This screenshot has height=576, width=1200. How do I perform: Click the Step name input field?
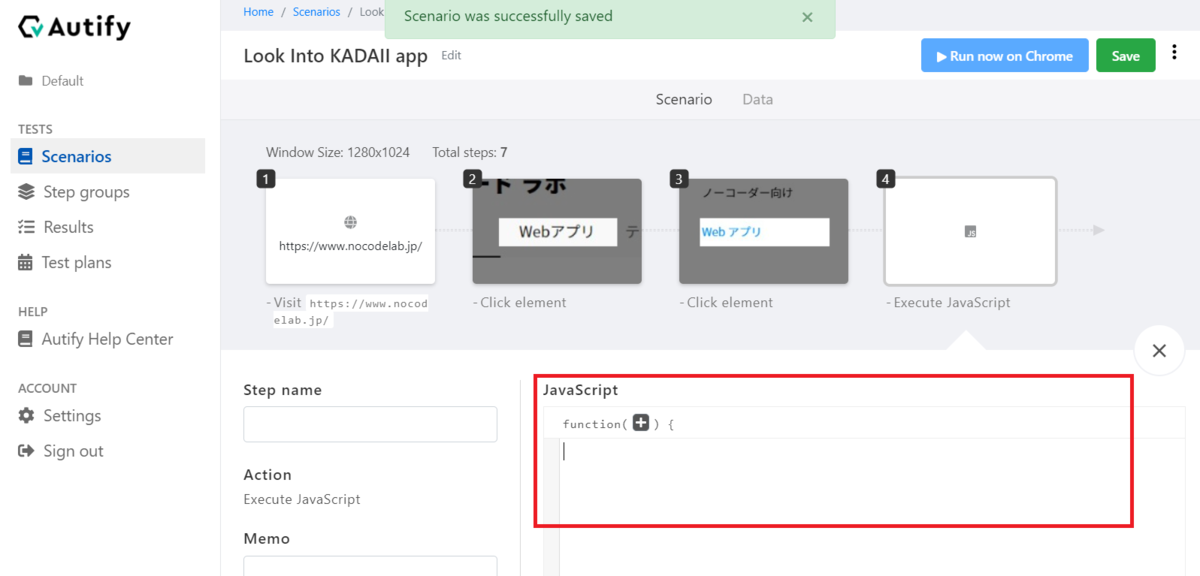[x=370, y=424]
